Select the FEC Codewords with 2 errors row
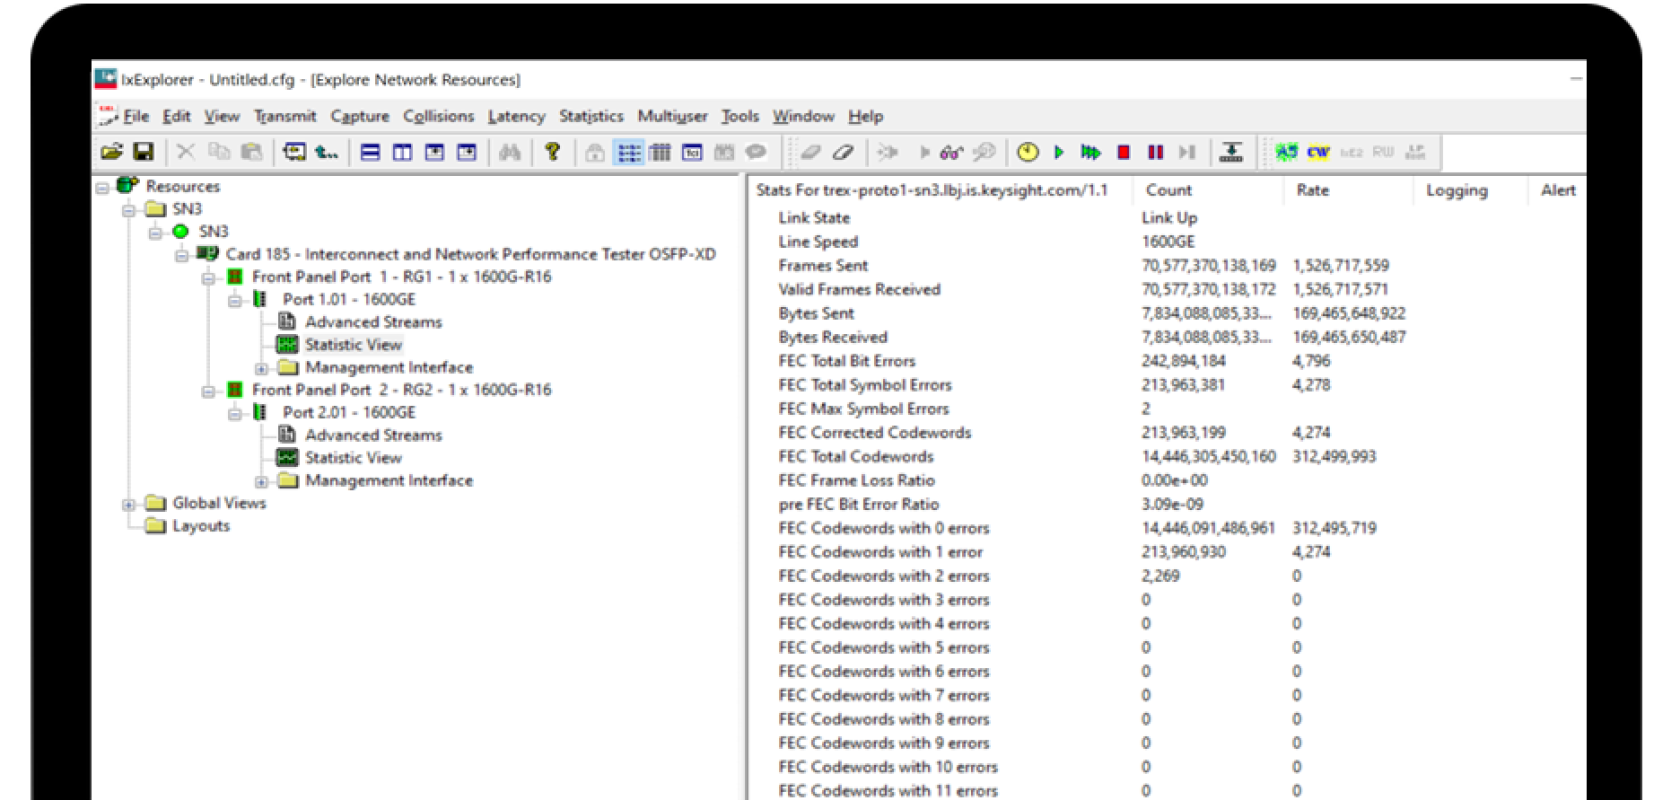 tap(1165, 576)
